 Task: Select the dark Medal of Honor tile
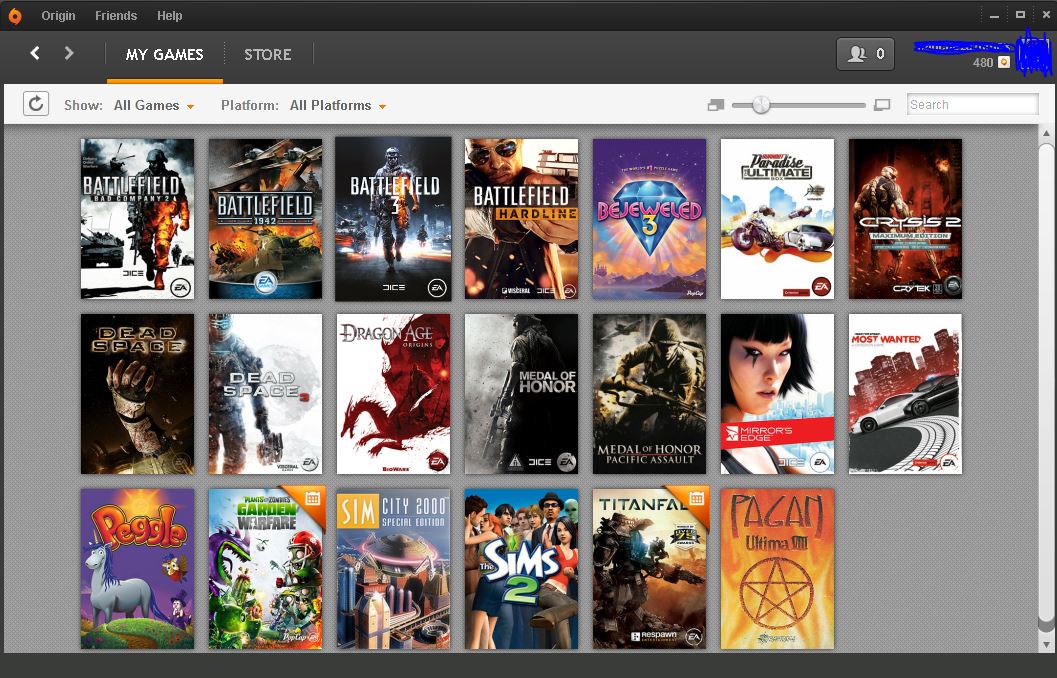pyautogui.click(x=521, y=394)
